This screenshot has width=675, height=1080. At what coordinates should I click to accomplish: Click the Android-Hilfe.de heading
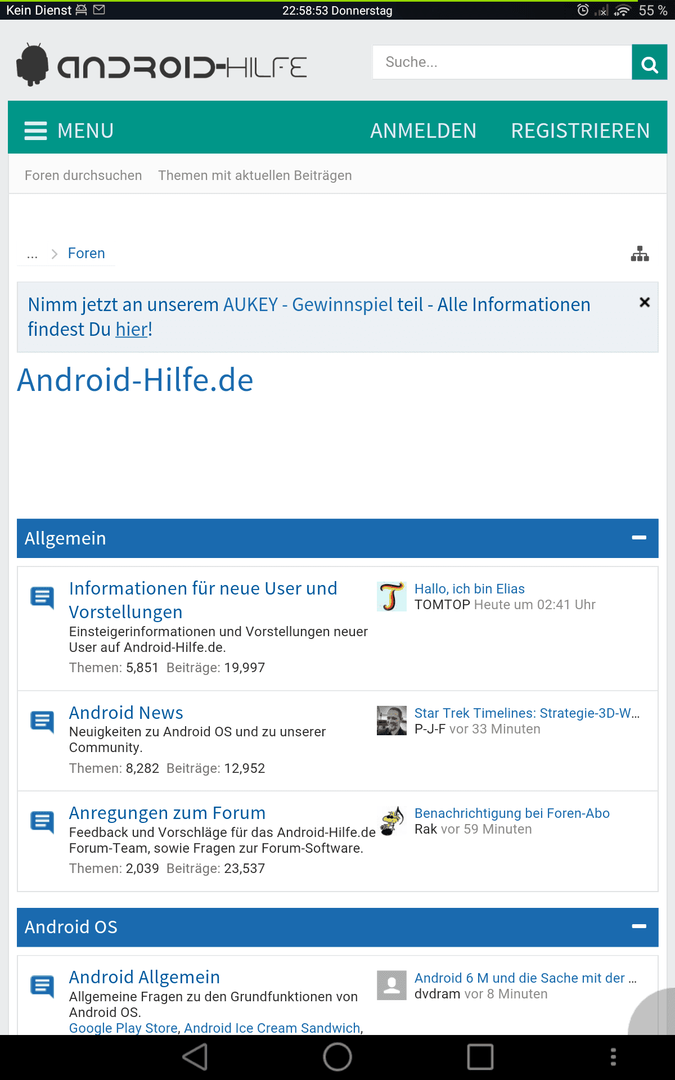tap(135, 380)
